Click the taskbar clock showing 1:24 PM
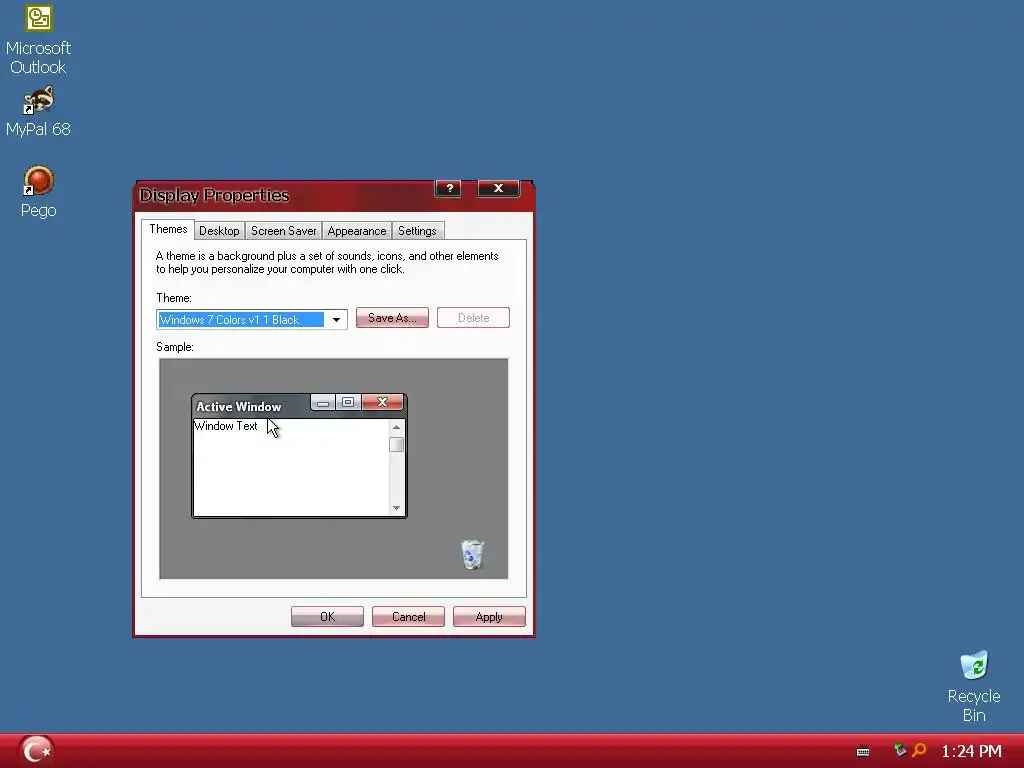Image resolution: width=1024 pixels, height=768 pixels. click(971, 751)
